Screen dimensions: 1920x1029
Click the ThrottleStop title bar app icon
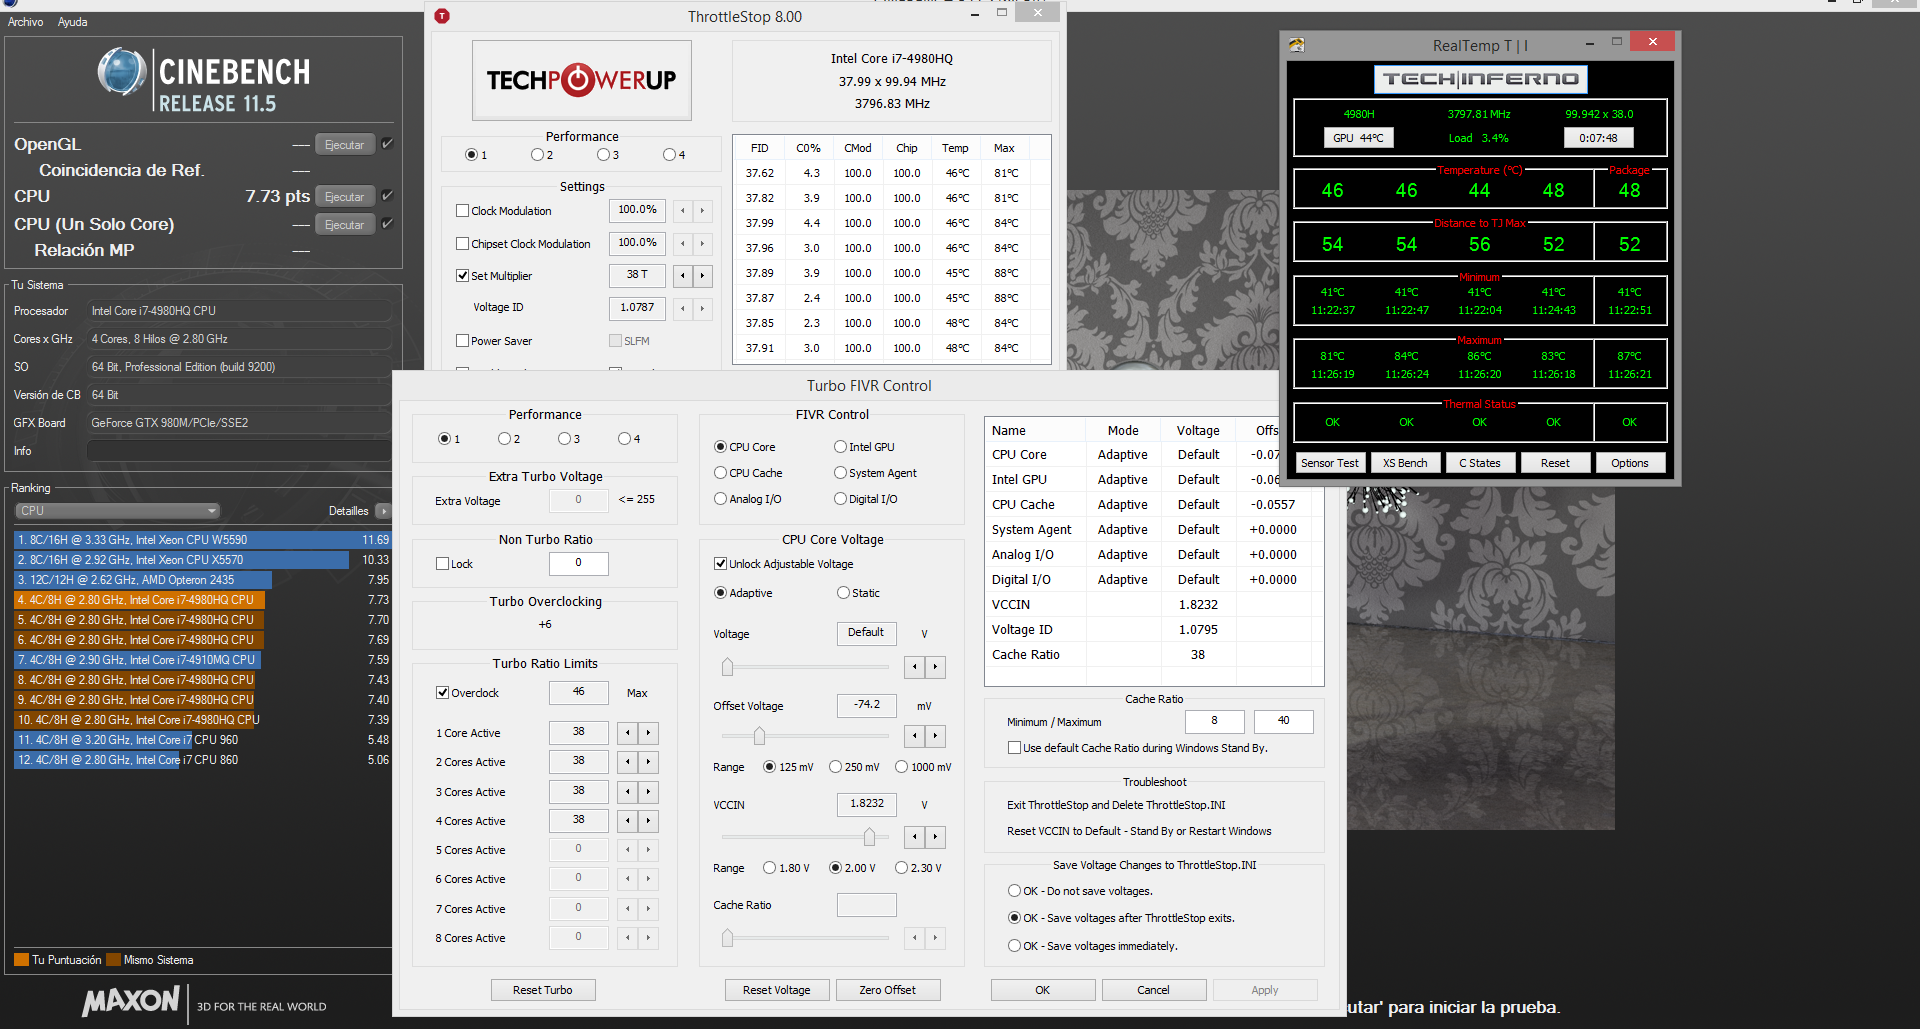click(442, 16)
